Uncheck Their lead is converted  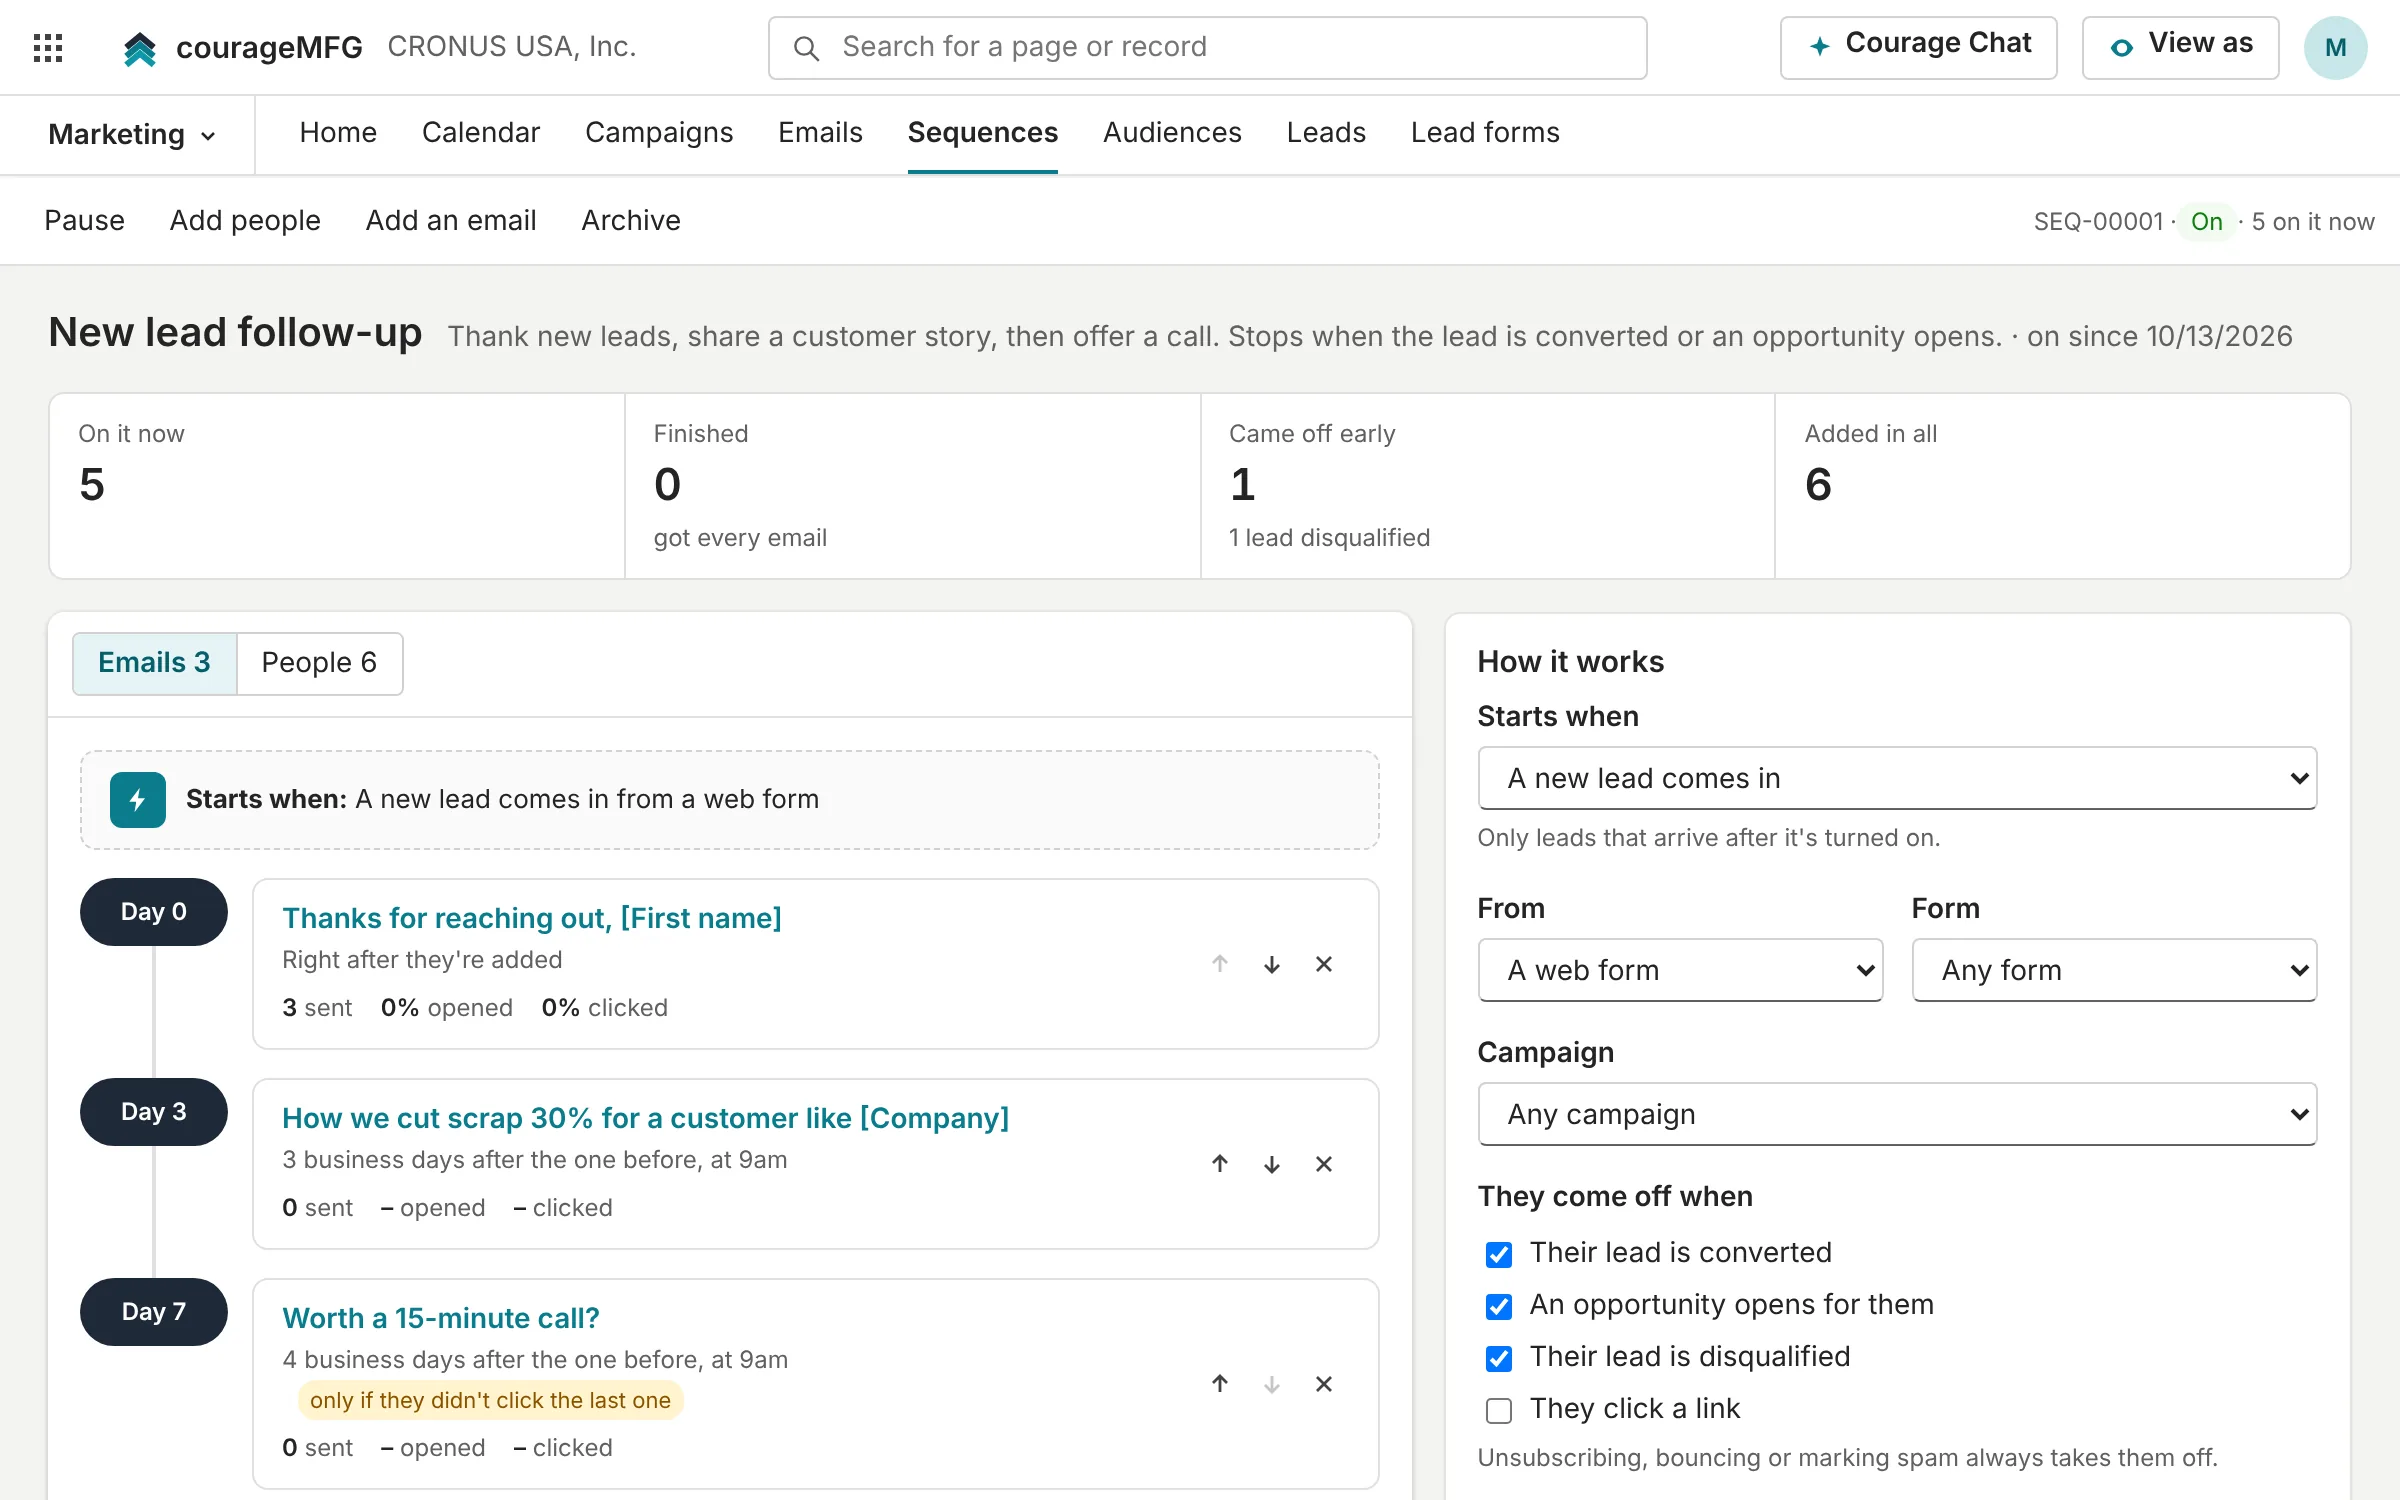pyautogui.click(x=1499, y=1254)
